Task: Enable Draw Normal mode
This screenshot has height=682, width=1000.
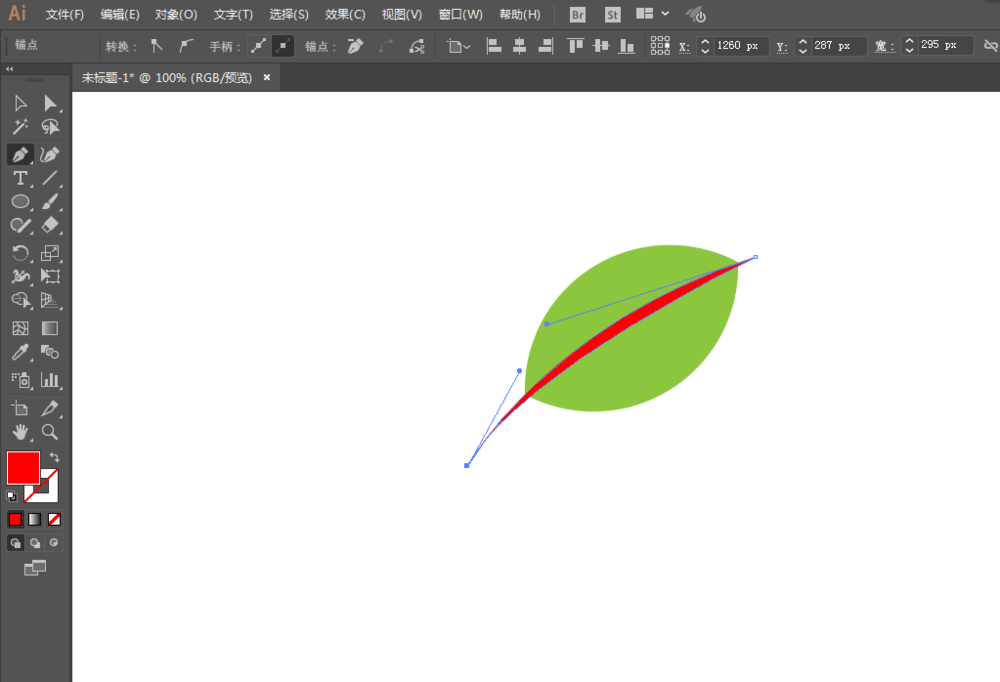Action: [x=15, y=543]
